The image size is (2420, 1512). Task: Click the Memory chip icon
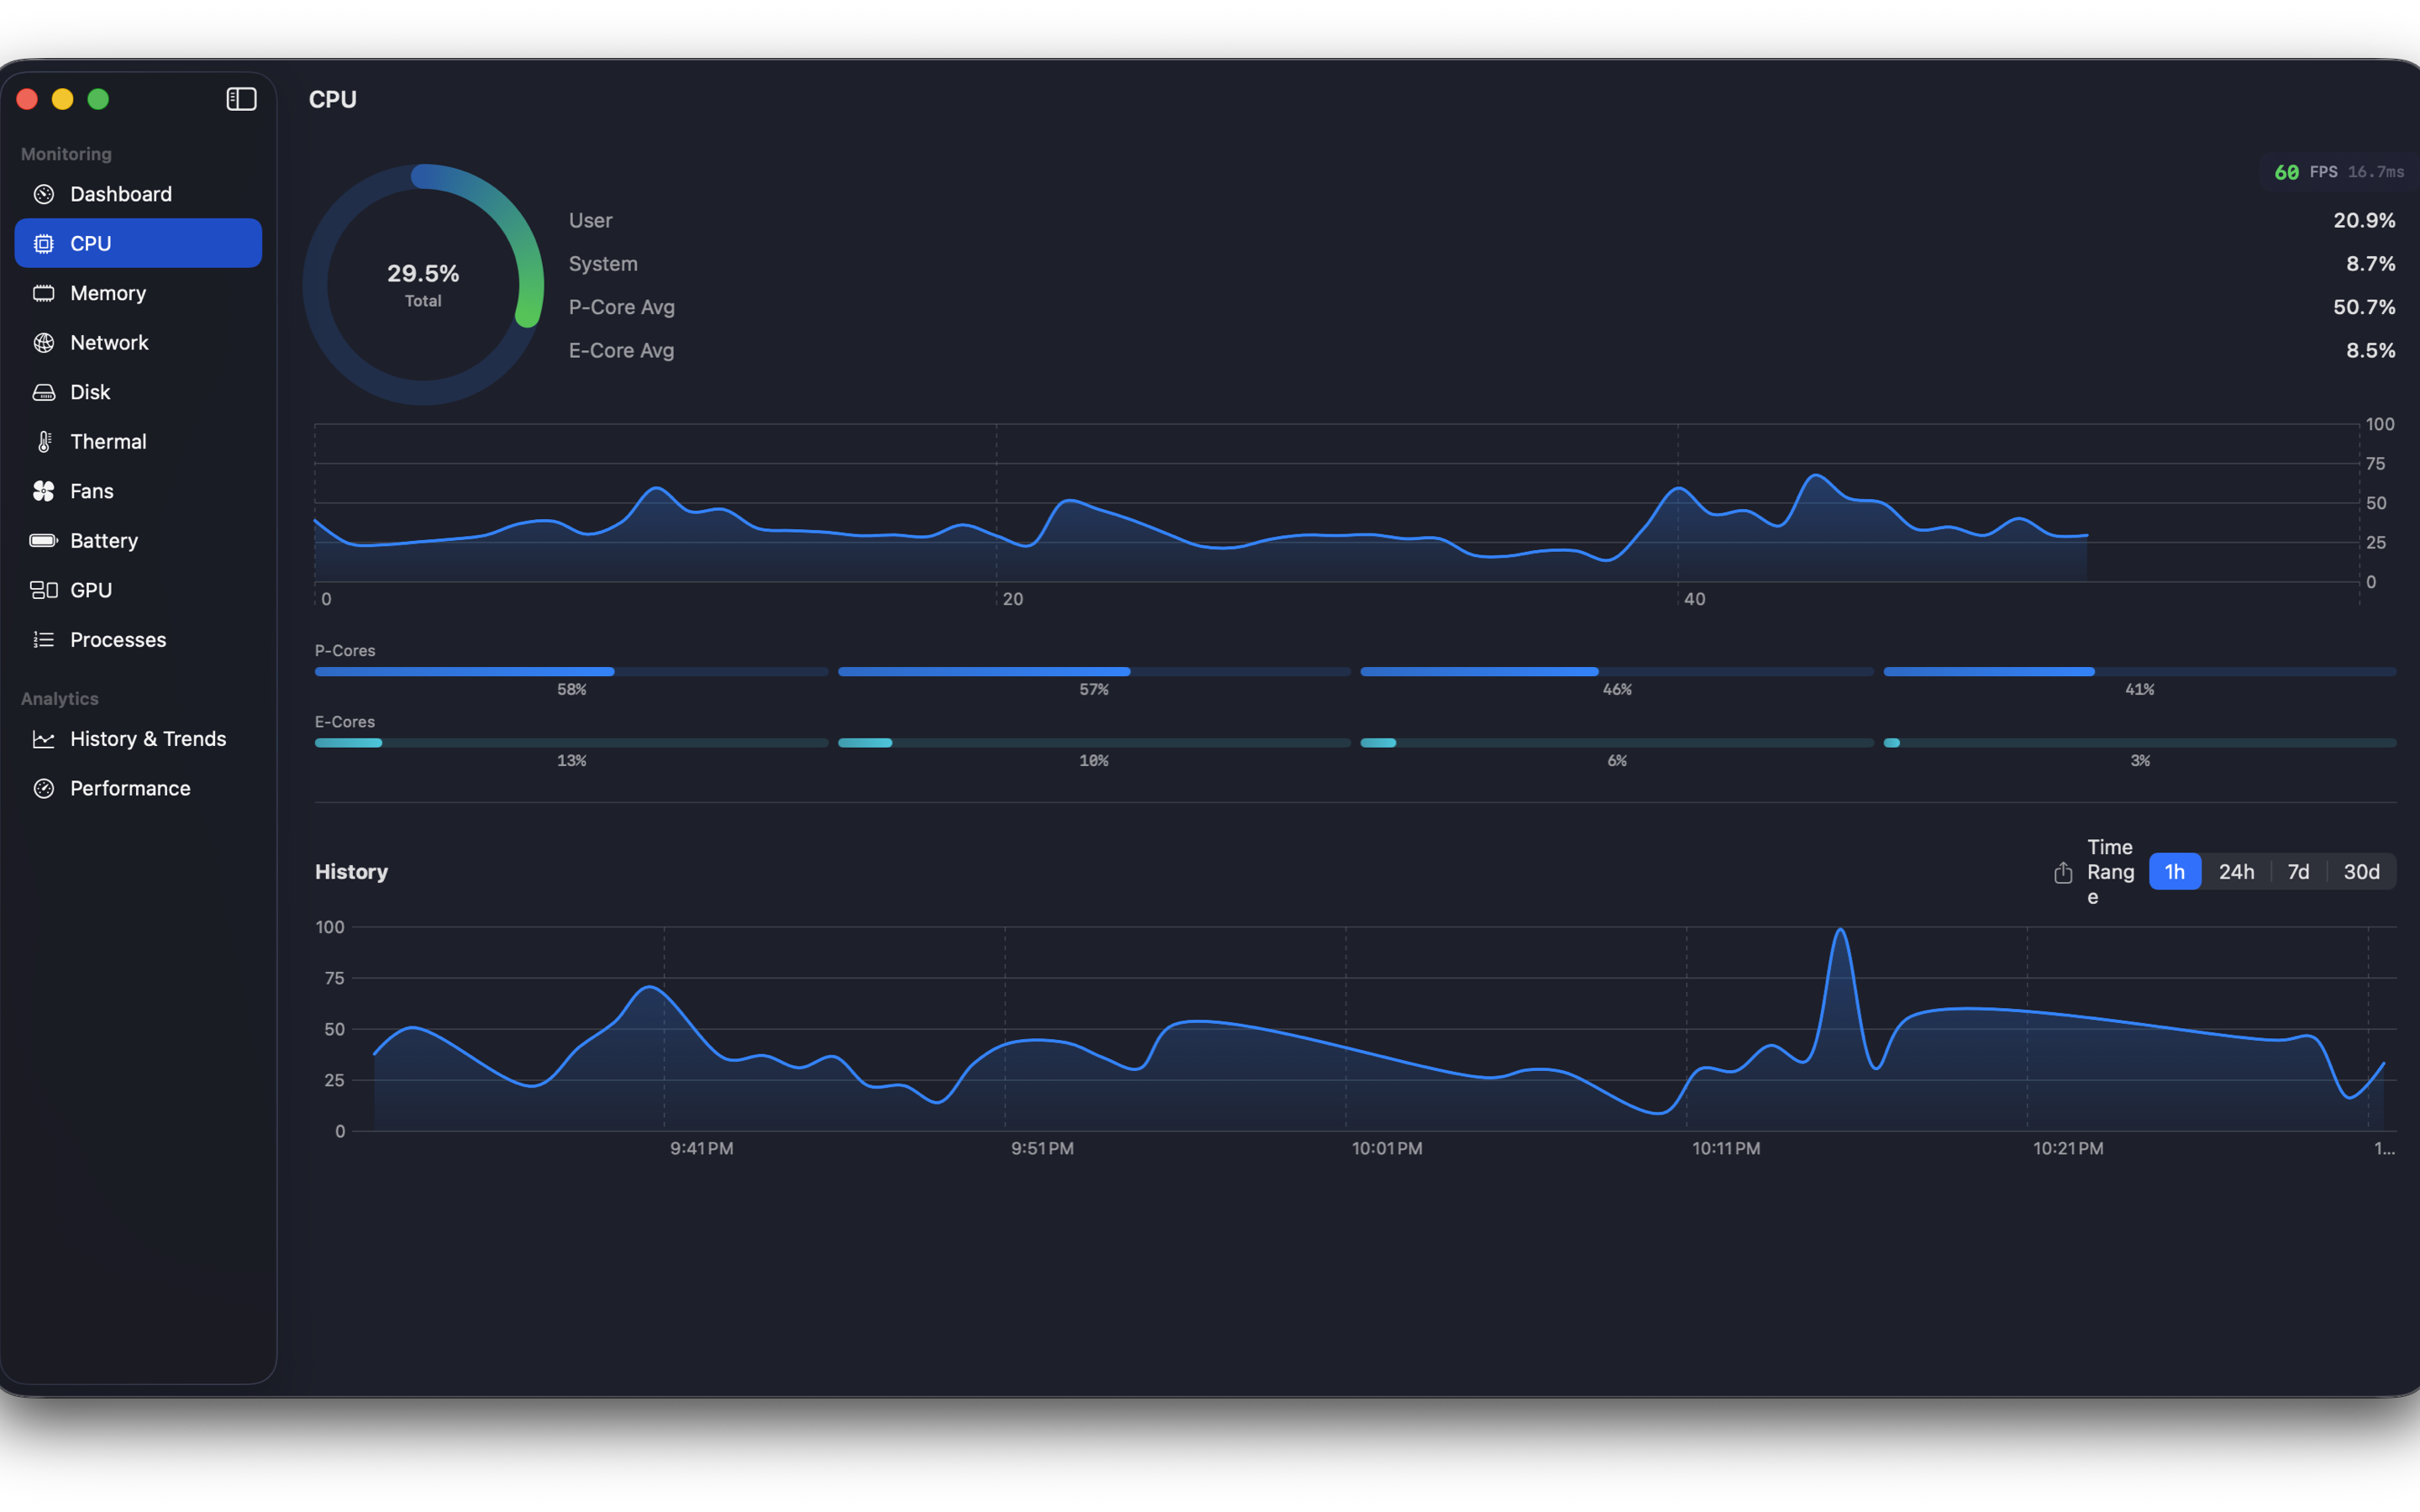(x=44, y=293)
